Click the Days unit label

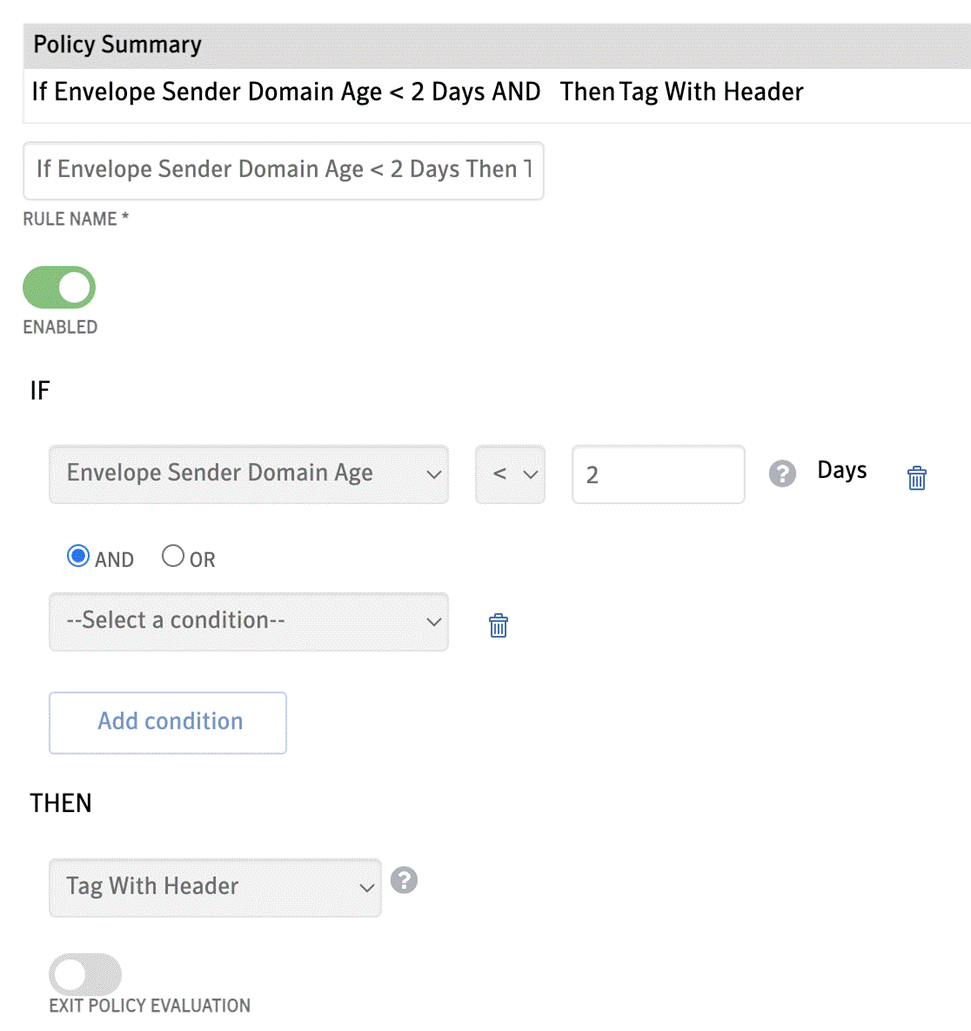tap(842, 471)
